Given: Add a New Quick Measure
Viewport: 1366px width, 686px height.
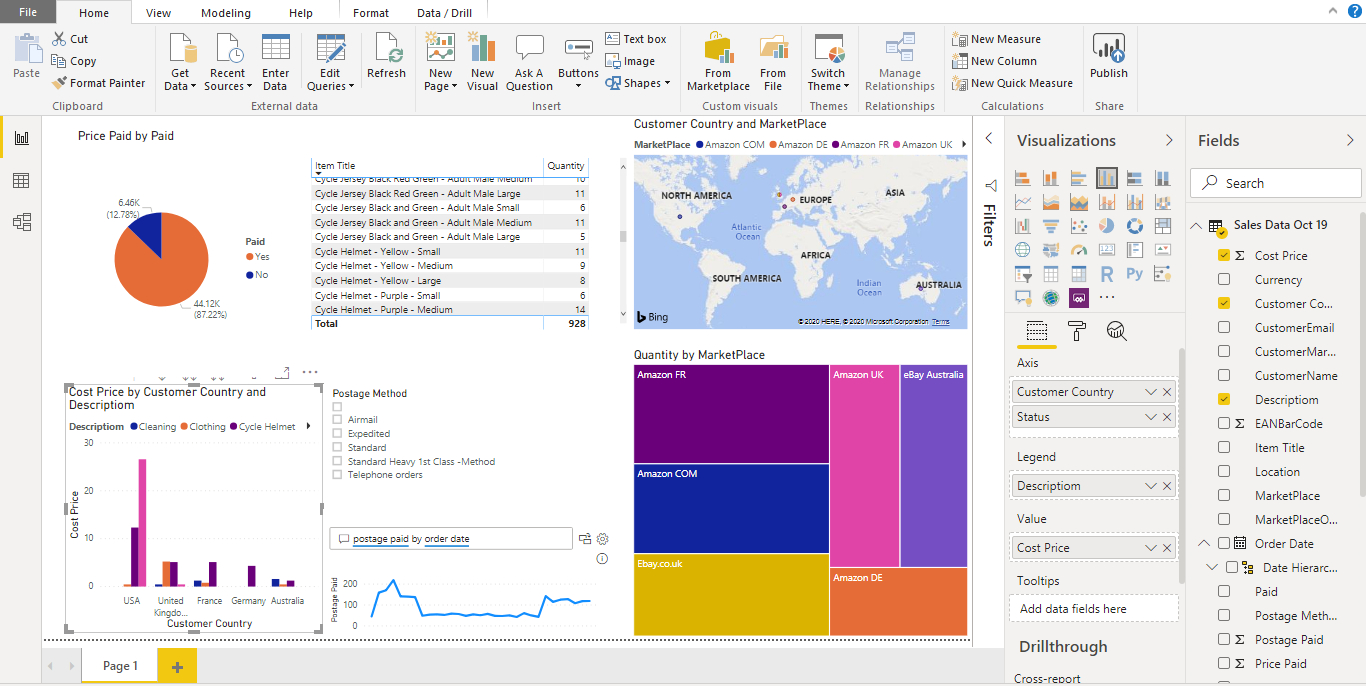Looking at the screenshot, I should tap(1012, 83).
